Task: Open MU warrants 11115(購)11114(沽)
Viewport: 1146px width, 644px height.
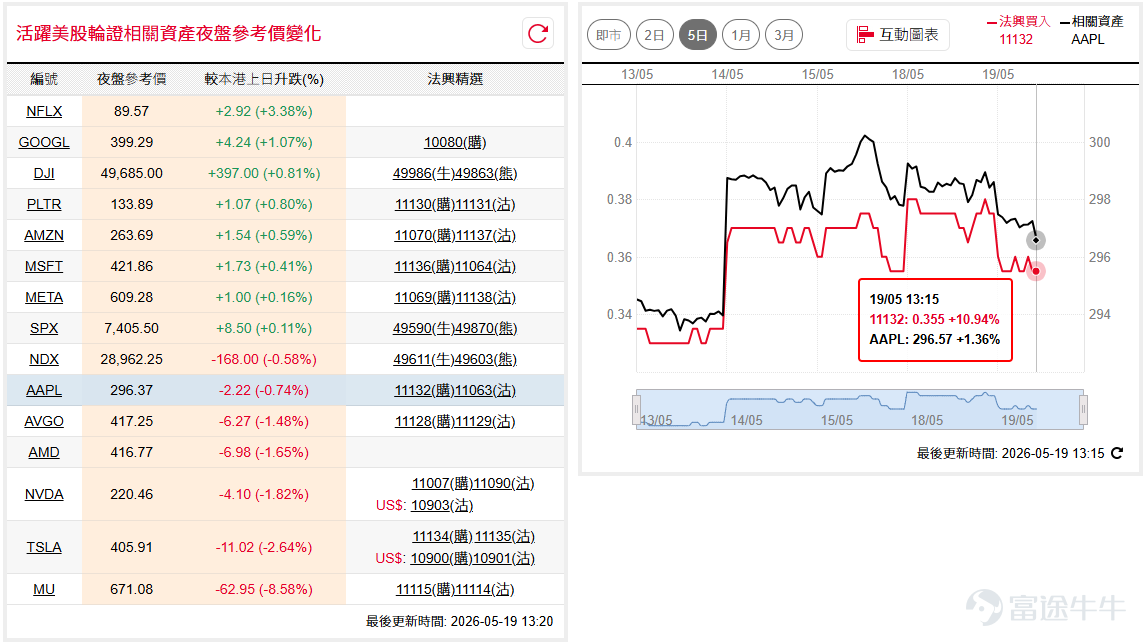Action: pos(455,590)
